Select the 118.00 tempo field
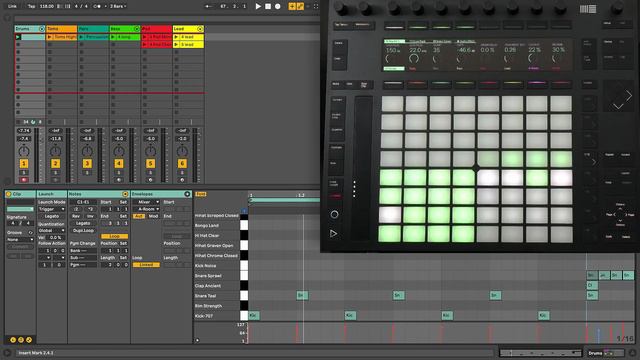640x360 pixels. coord(47,6)
